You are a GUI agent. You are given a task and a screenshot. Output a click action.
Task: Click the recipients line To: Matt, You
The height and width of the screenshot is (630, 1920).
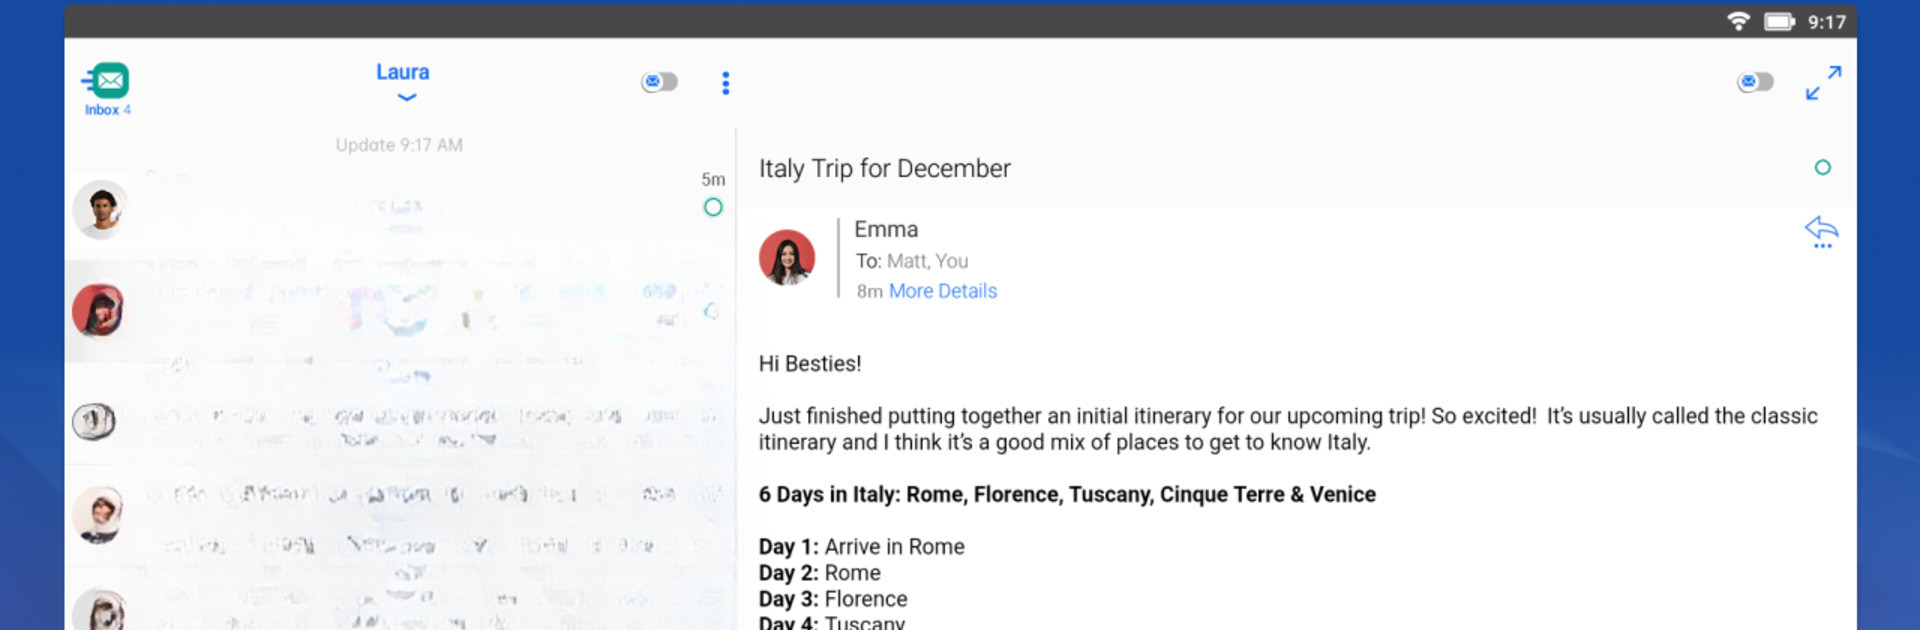(x=911, y=261)
